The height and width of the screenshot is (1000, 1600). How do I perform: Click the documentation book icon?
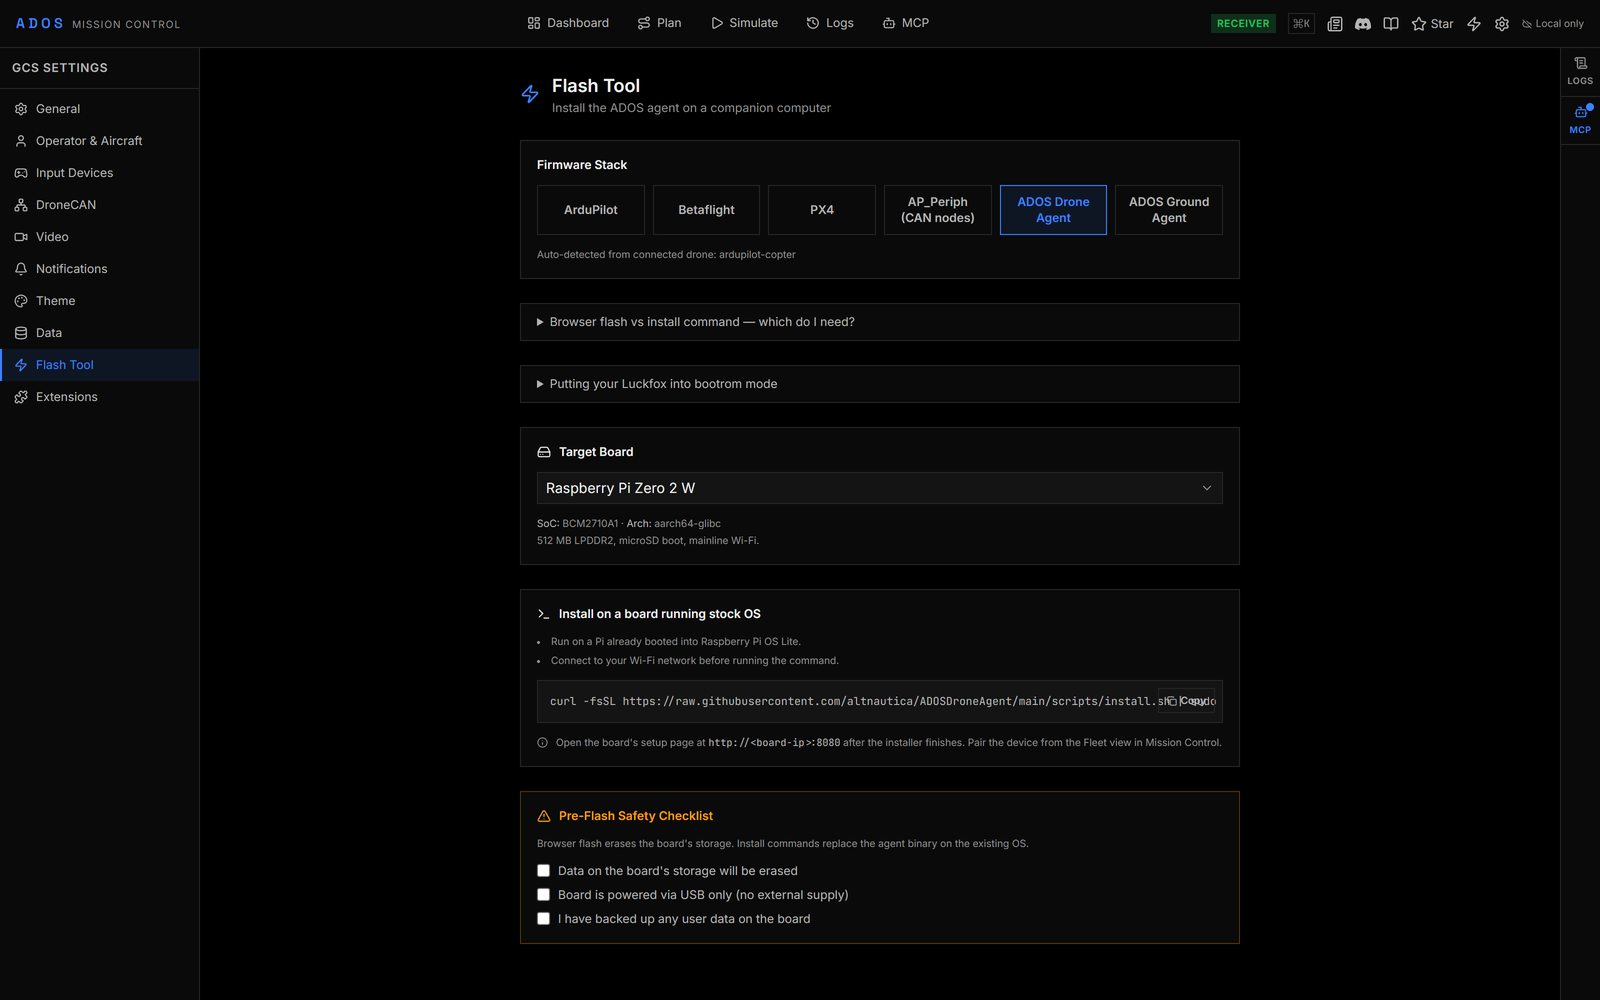pyautogui.click(x=1390, y=23)
